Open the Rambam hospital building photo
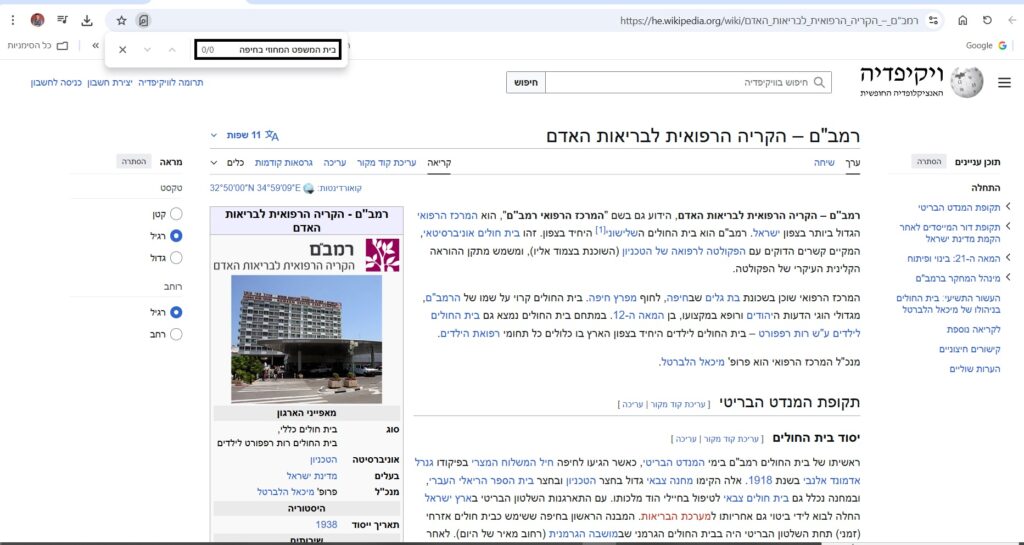Screen dimensions: 1024x545 [306, 339]
